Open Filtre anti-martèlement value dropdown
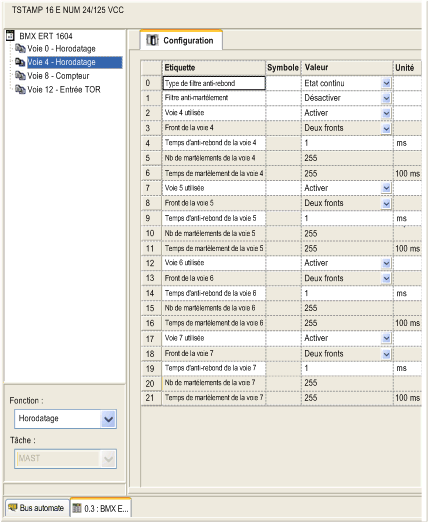The height and width of the screenshot is (522, 428). tap(386, 98)
